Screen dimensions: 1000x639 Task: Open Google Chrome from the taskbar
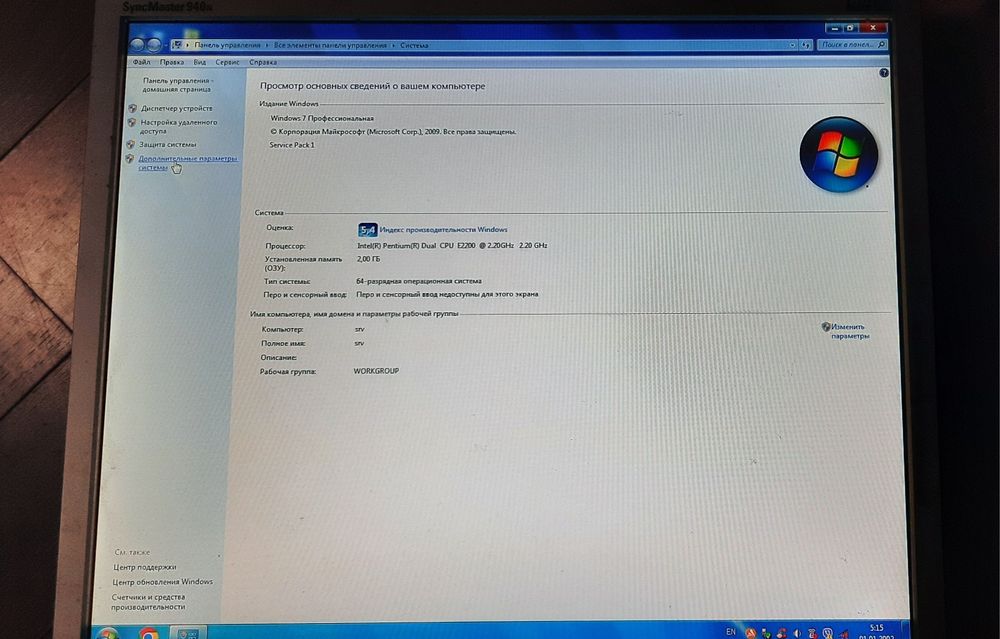point(149,633)
